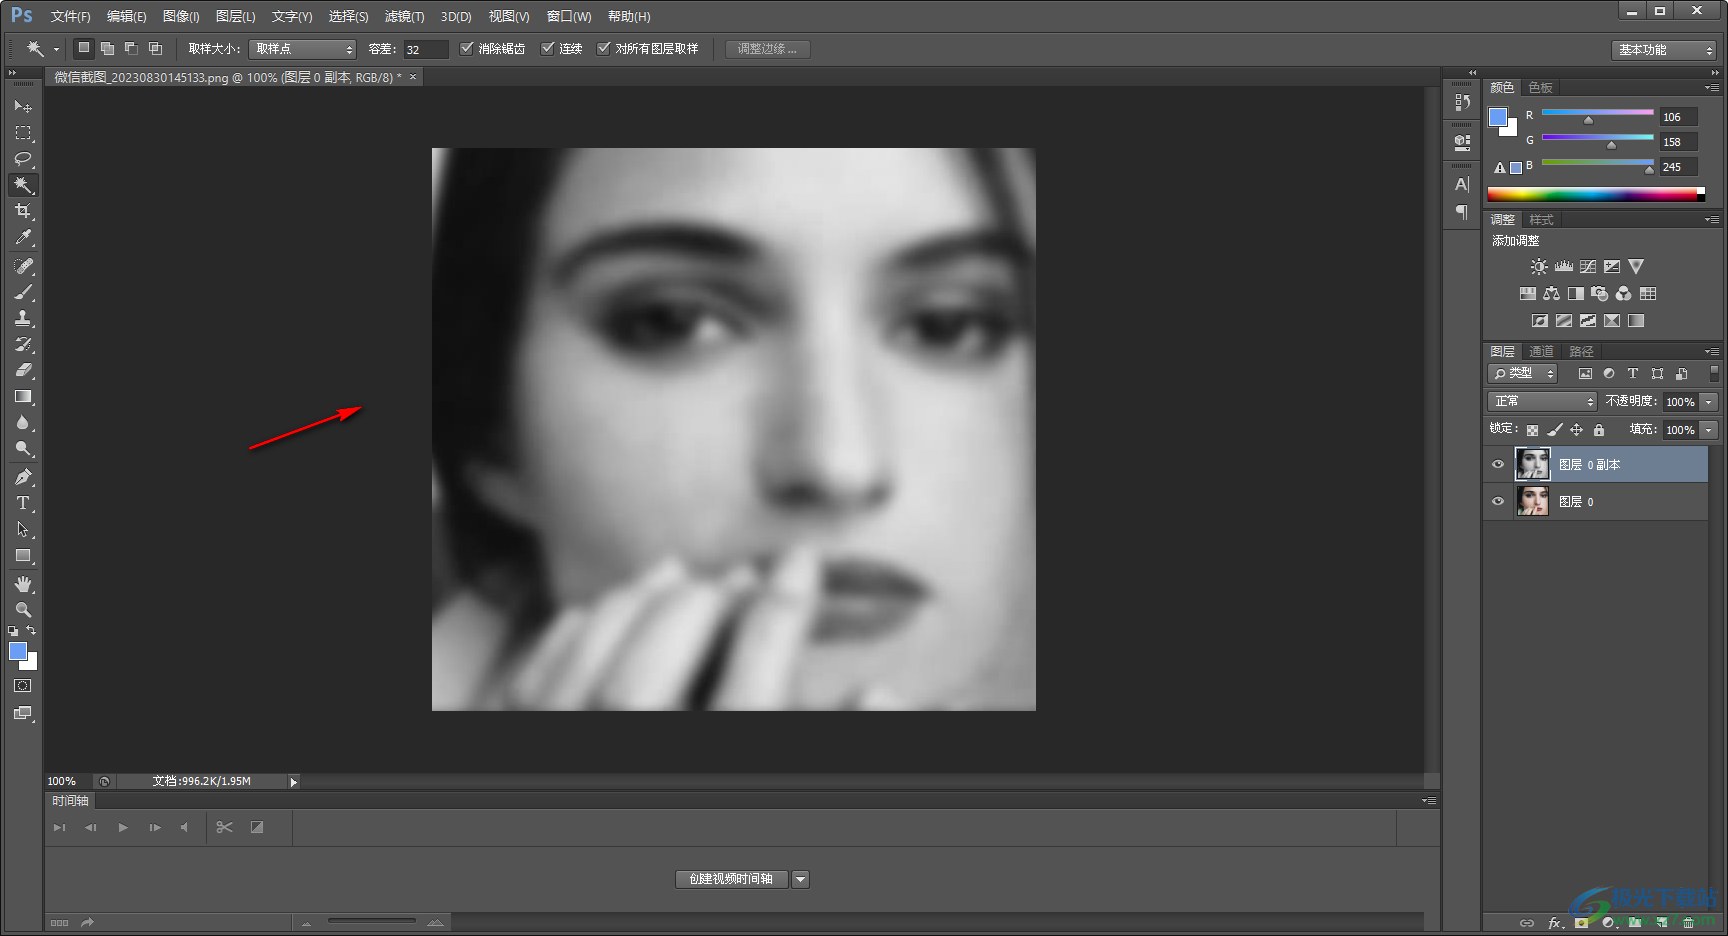The width and height of the screenshot is (1728, 936).
Task: Toggle lock position icon
Action: pyautogui.click(x=1576, y=430)
